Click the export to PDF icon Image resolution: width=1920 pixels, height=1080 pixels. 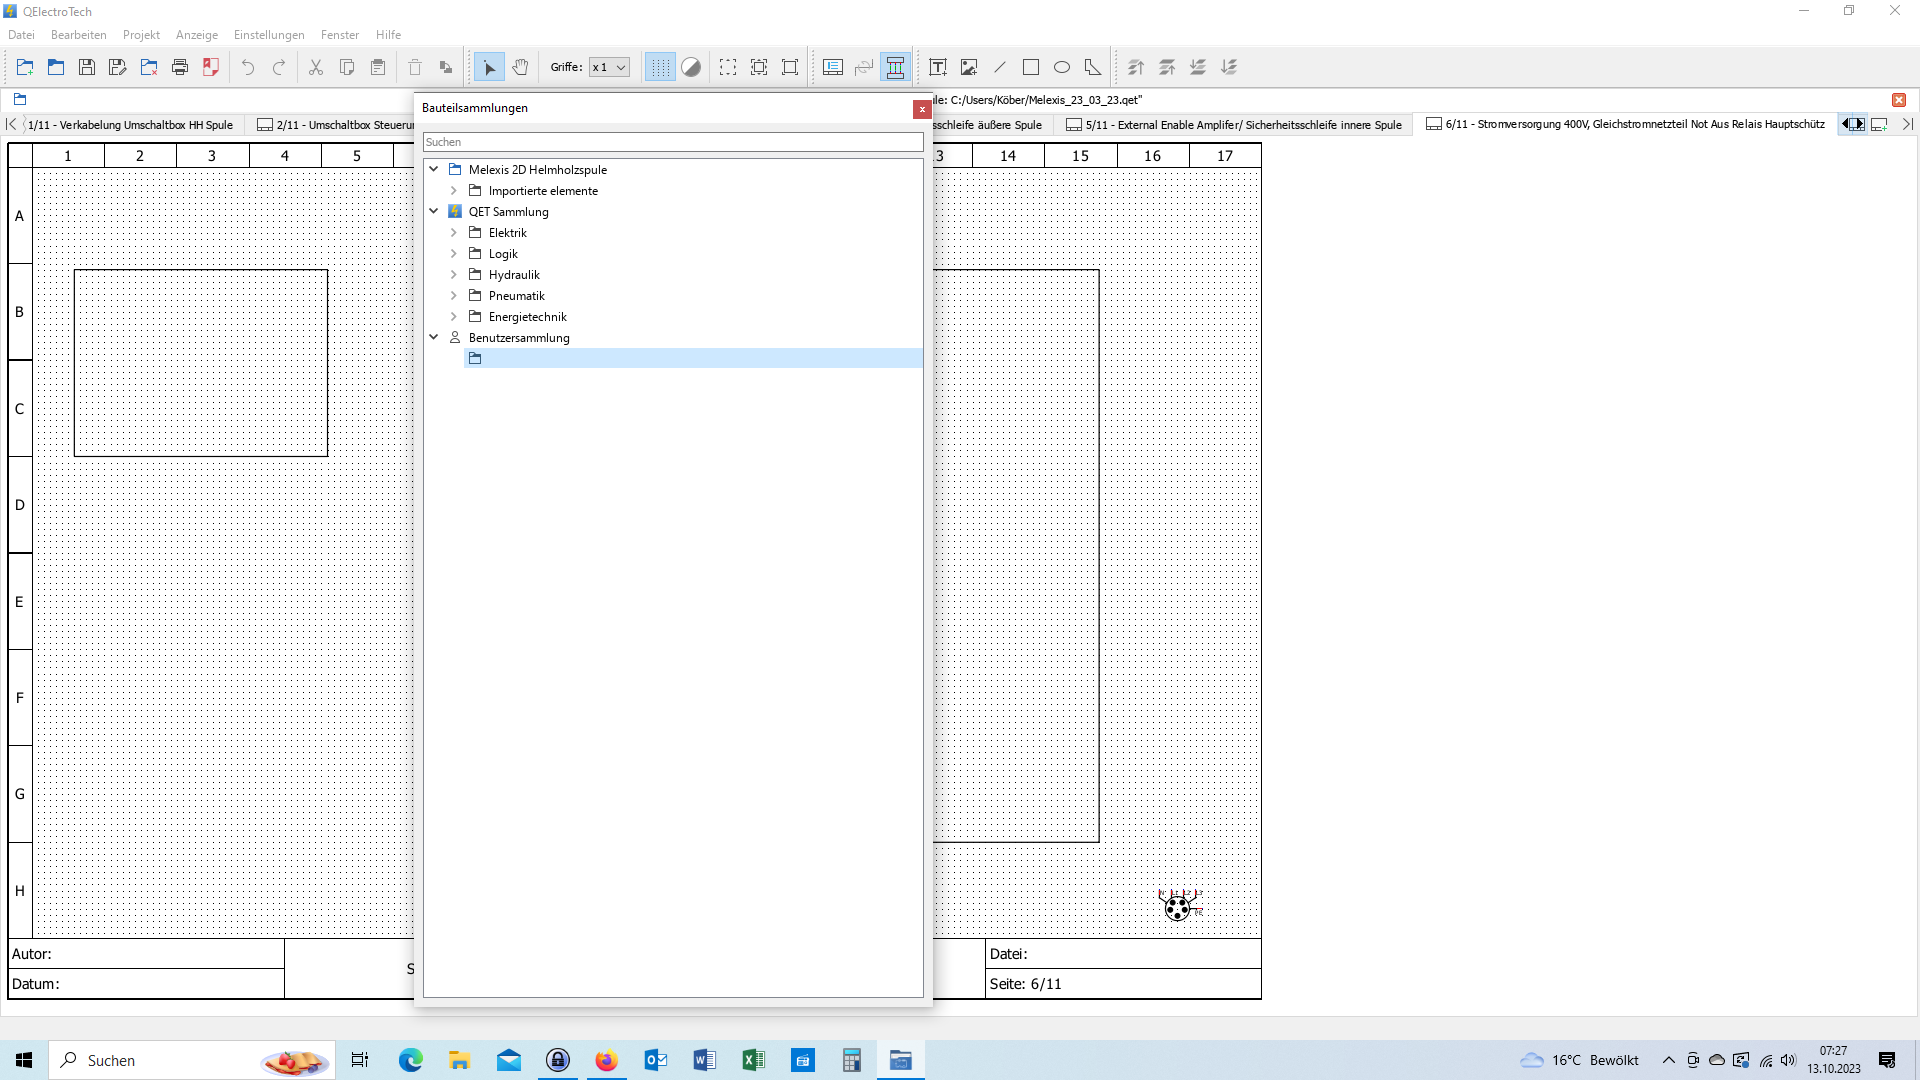[211, 67]
